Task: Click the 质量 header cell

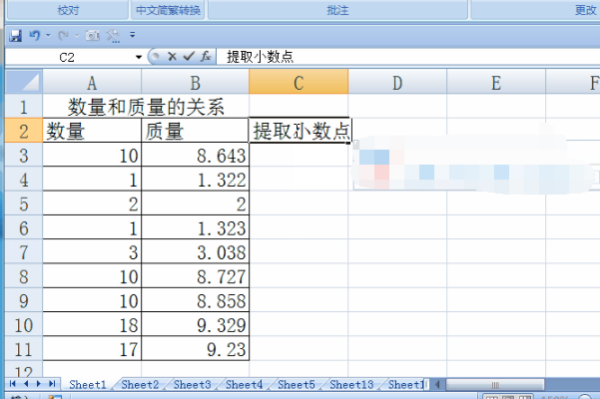Action: 195,131
